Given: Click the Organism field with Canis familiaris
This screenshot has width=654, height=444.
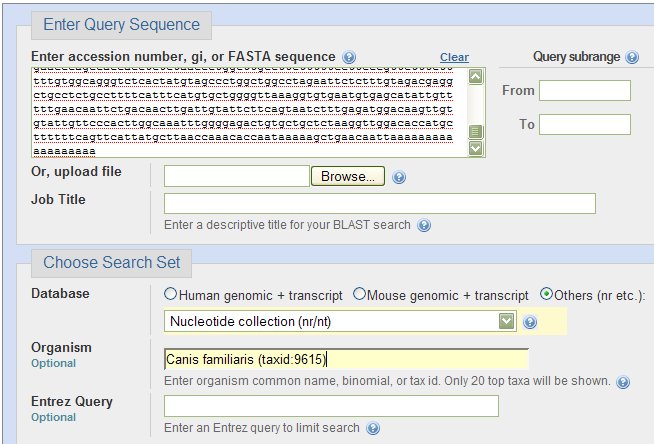Looking at the screenshot, I should [346, 359].
